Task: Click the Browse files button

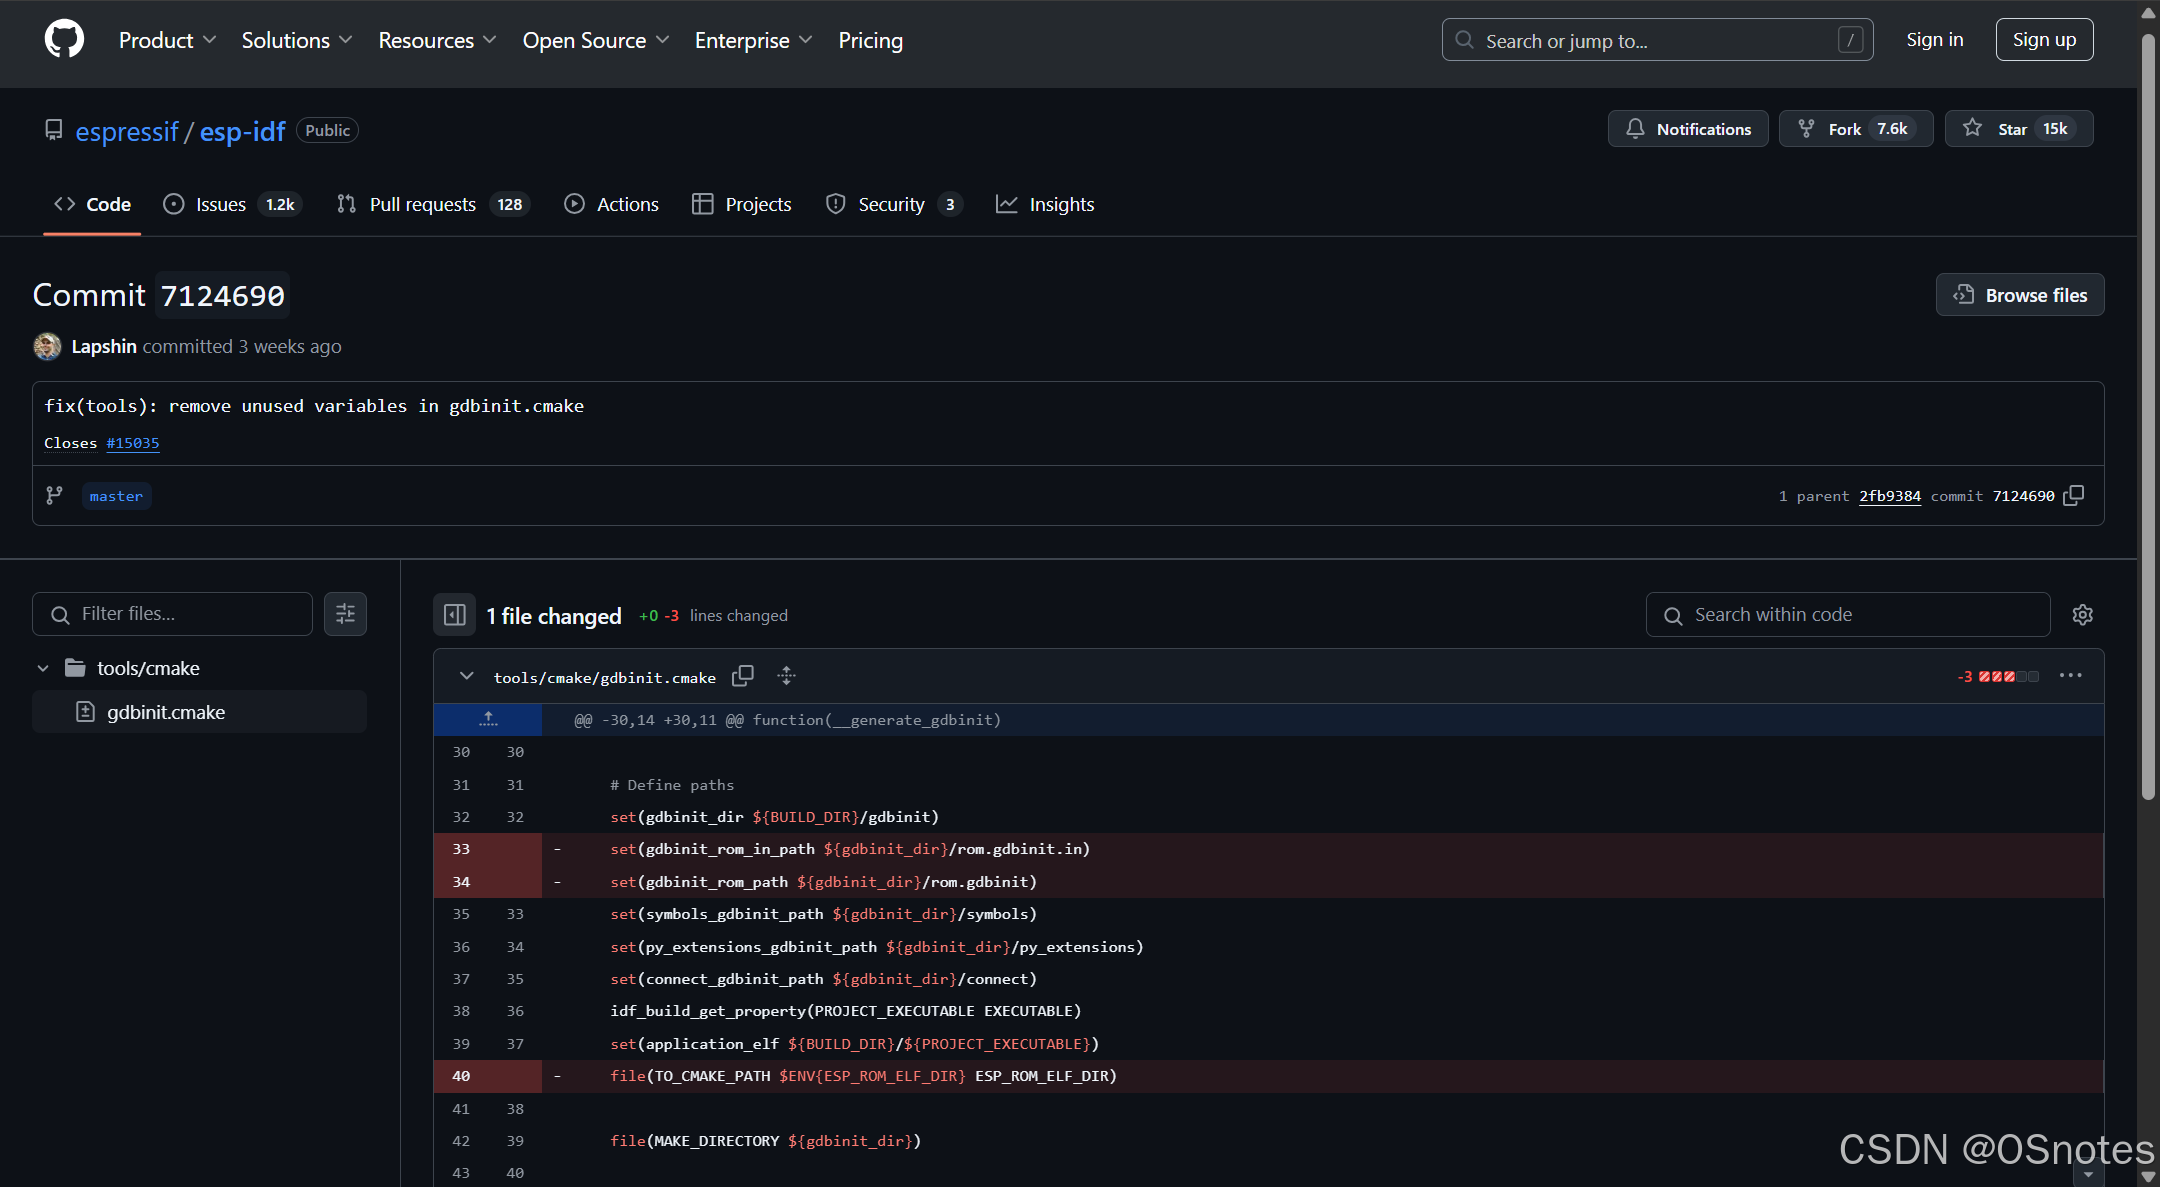Action: coord(2020,295)
